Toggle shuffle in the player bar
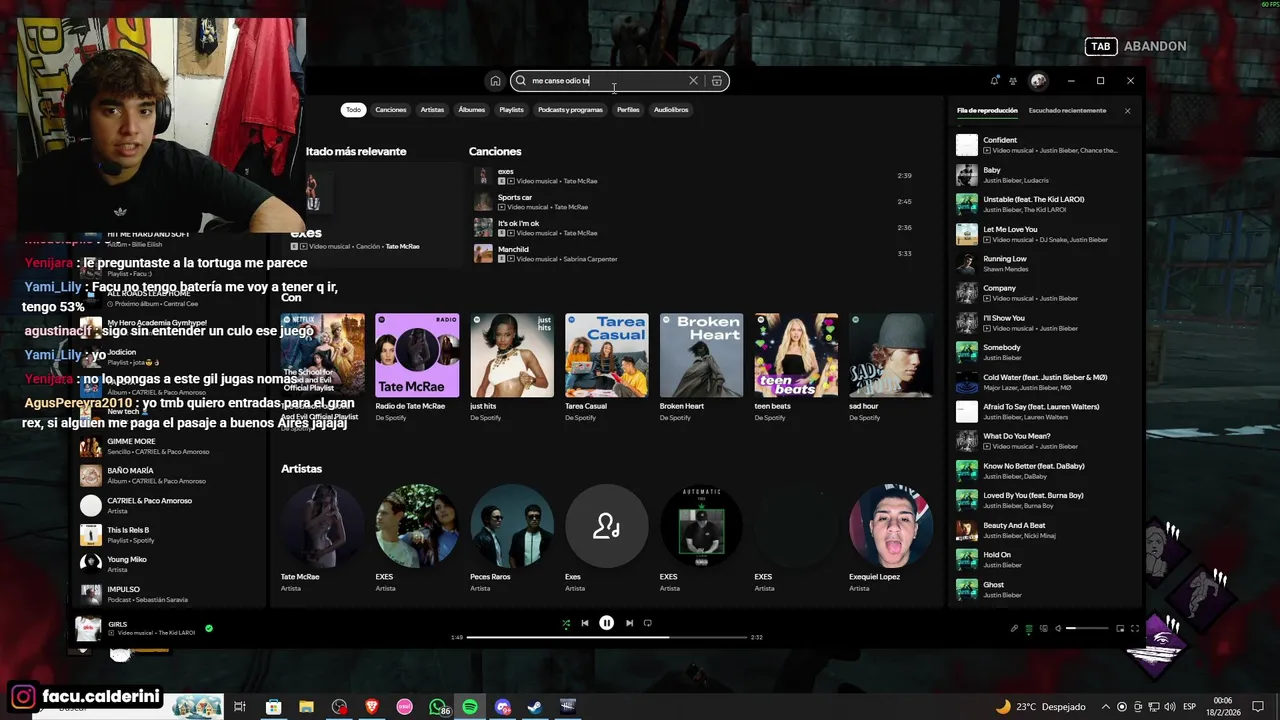 click(x=566, y=623)
